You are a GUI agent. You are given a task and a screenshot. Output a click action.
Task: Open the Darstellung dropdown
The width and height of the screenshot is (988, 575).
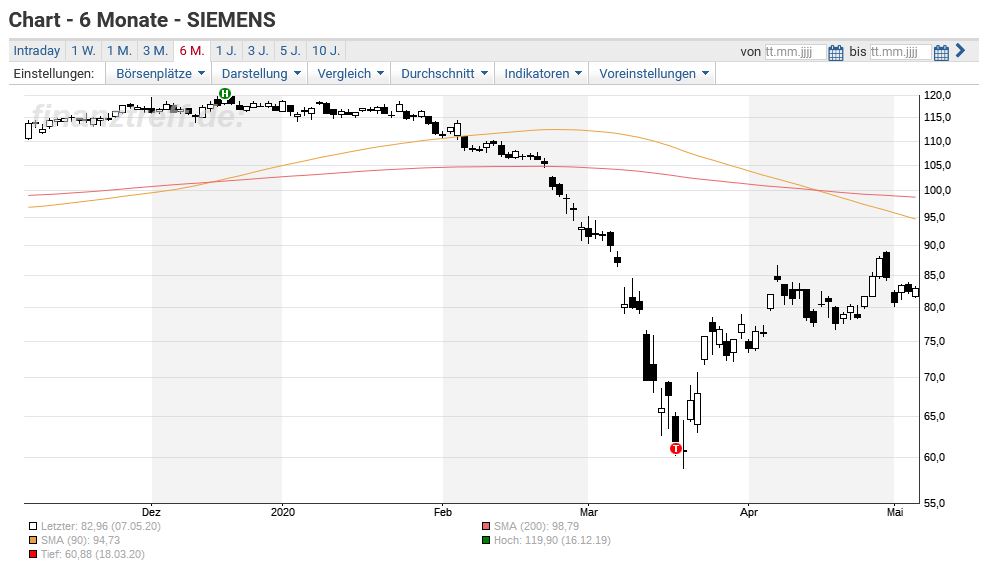pos(261,74)
